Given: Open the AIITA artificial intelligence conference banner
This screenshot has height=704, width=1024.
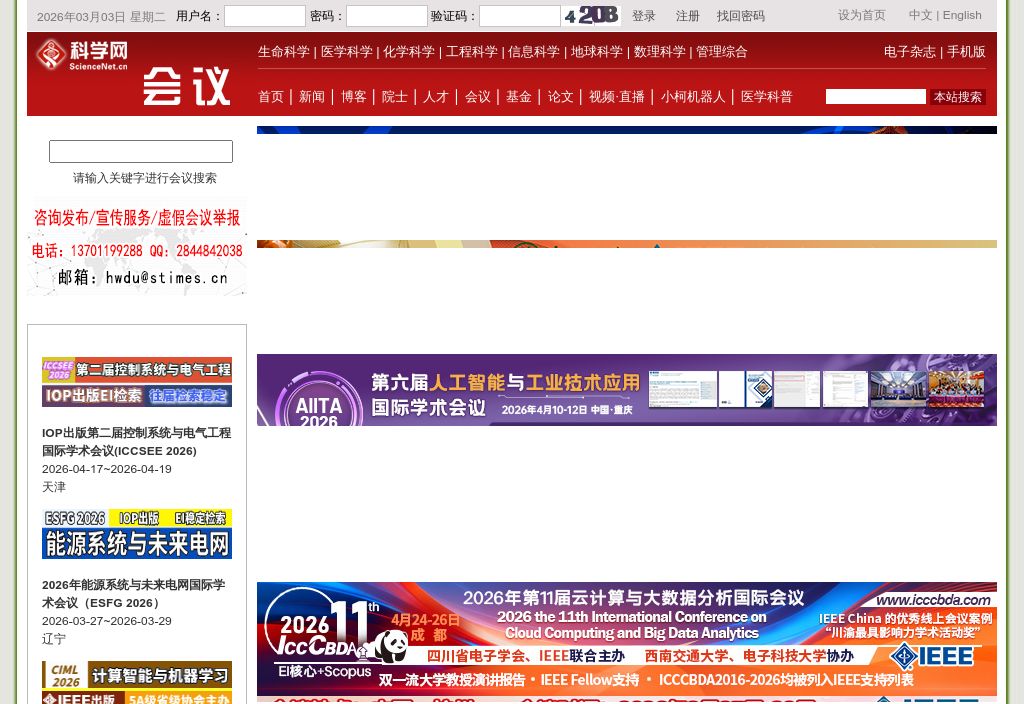Looking at the screenshot, I should pos(627,390).
